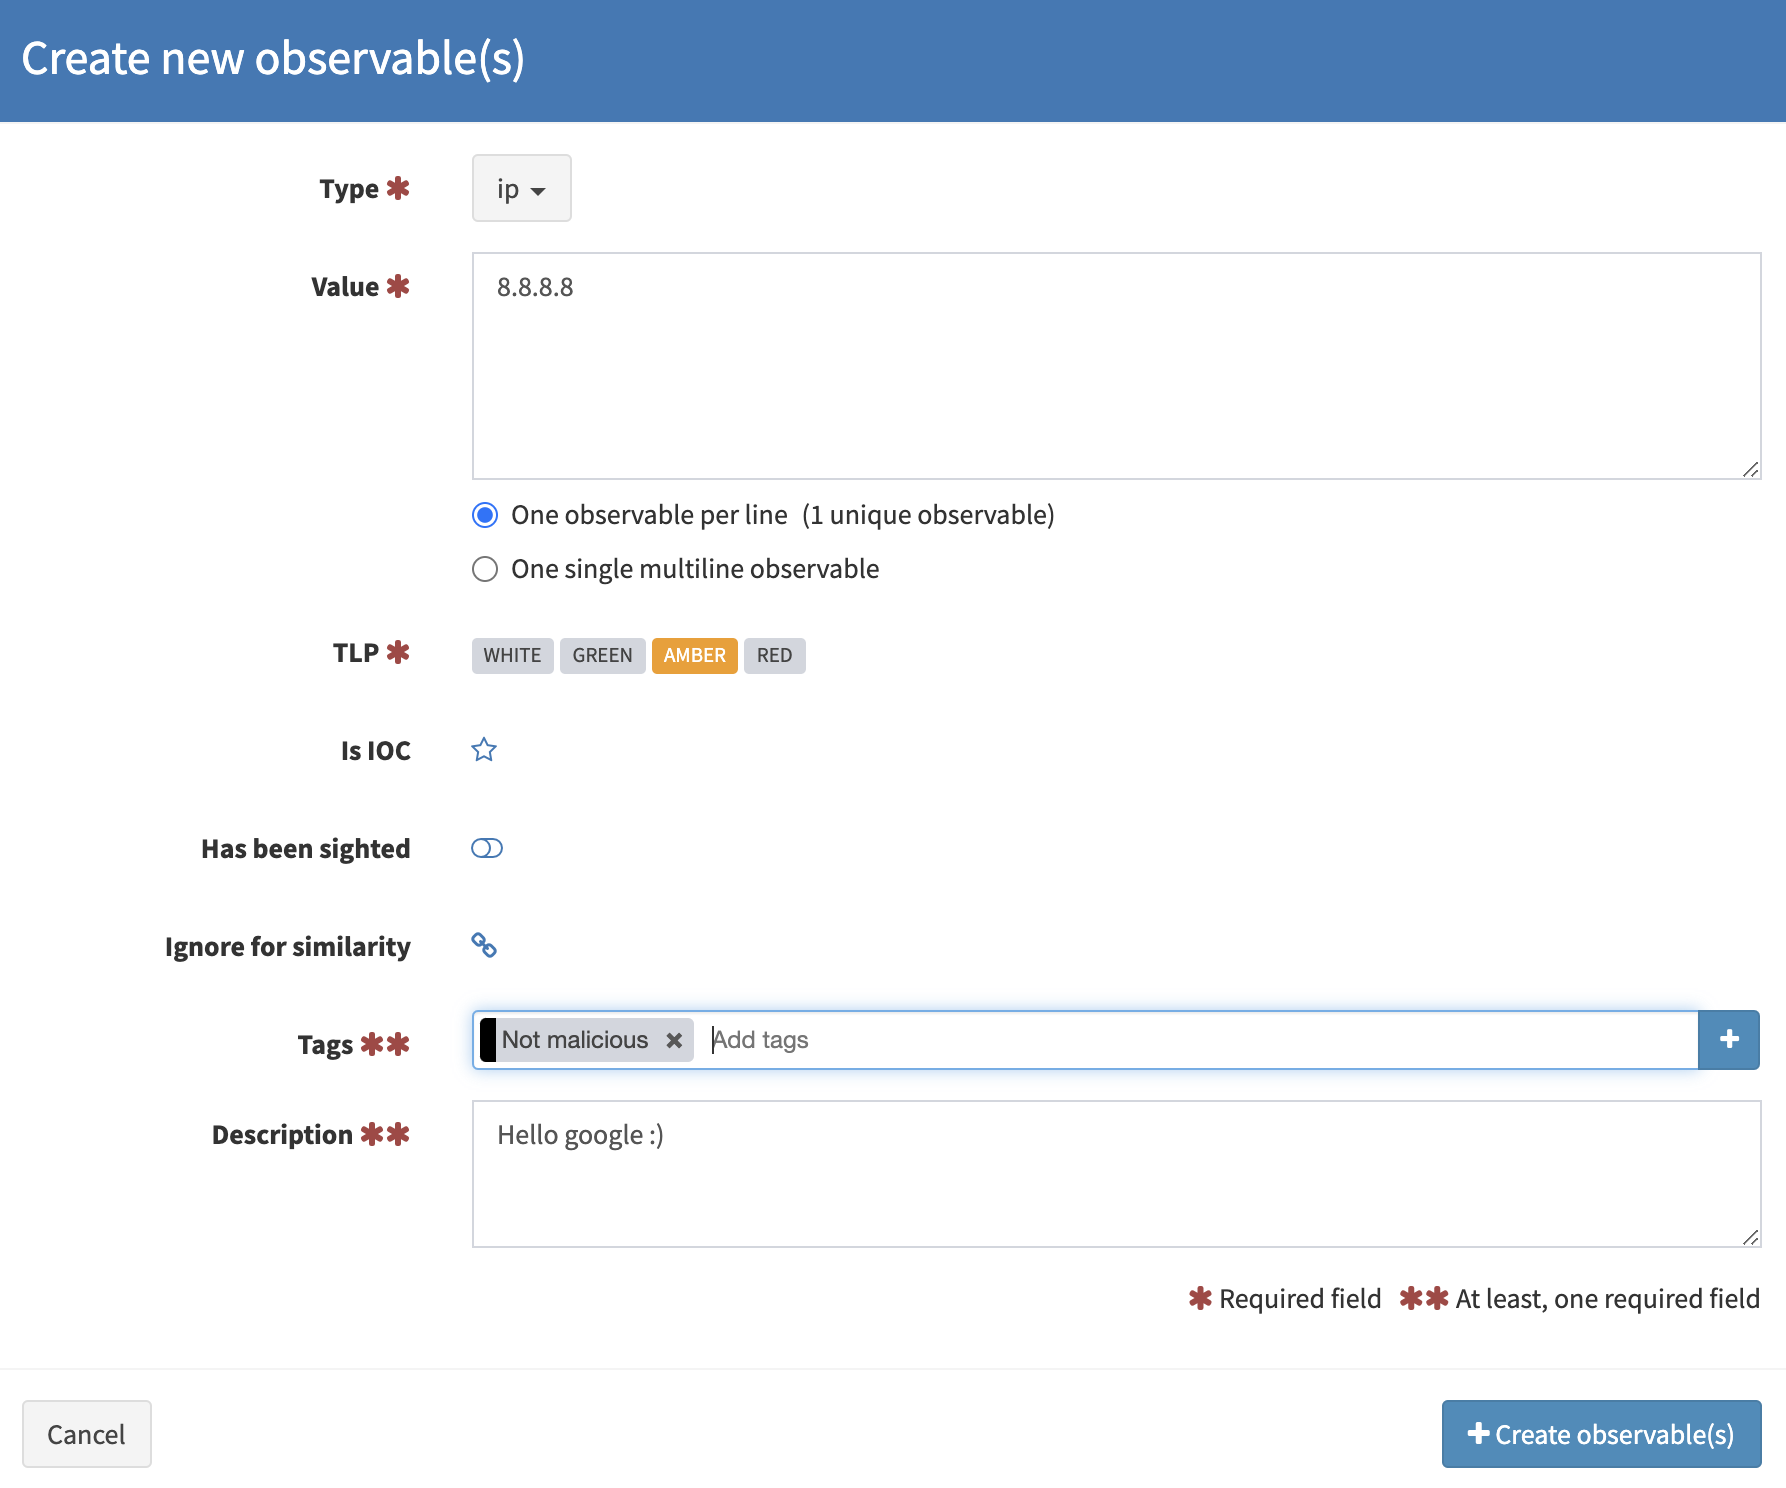
Task: Toggle Ignore for similarity link icon
Action: point(484,945)
